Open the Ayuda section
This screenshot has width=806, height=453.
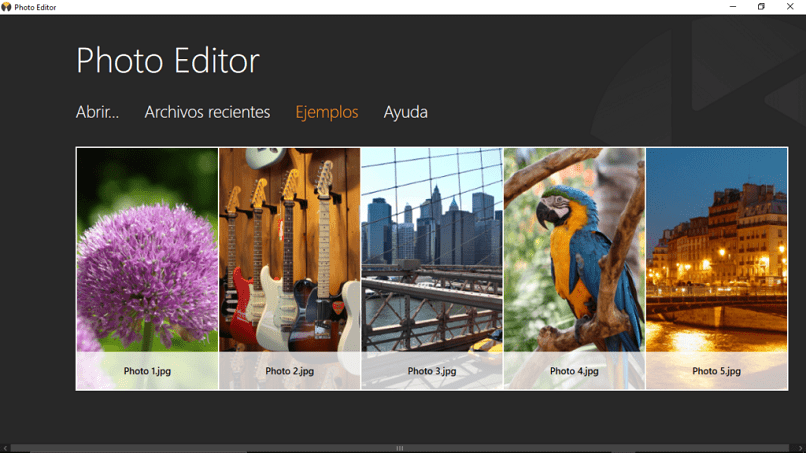[406, 113]
